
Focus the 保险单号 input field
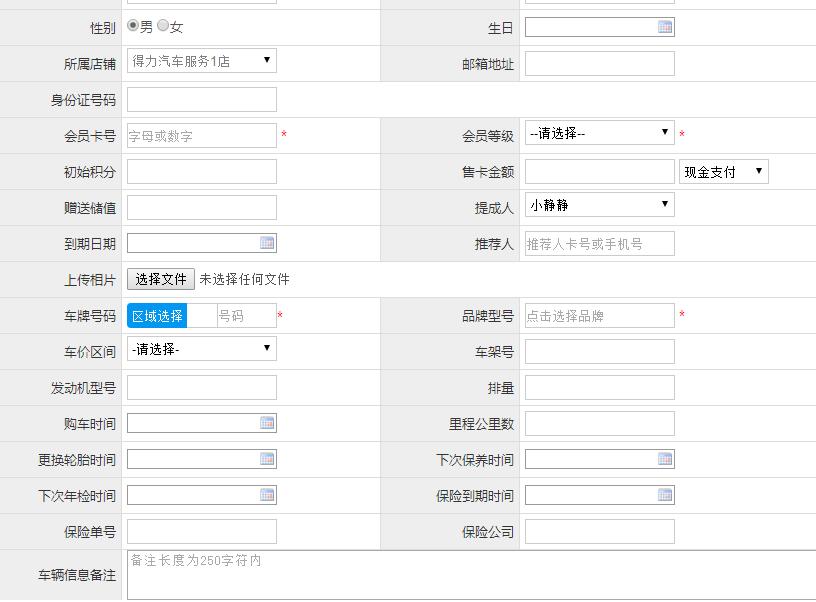click(202, 532)
